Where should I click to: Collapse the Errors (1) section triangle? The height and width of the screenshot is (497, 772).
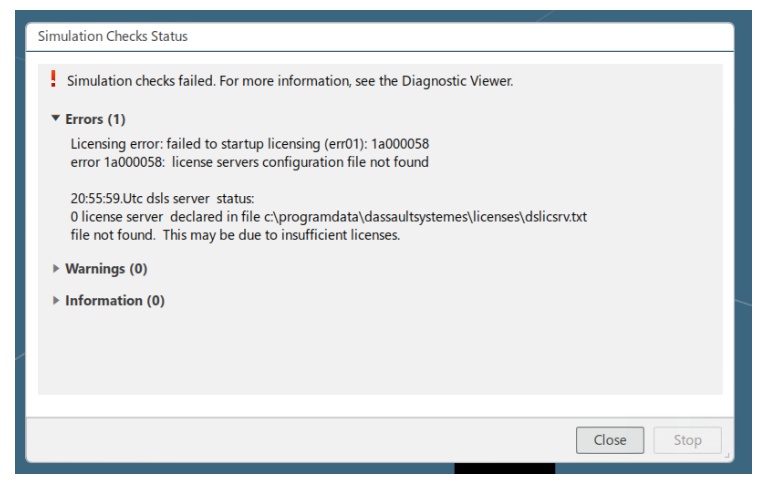[56, 119]
